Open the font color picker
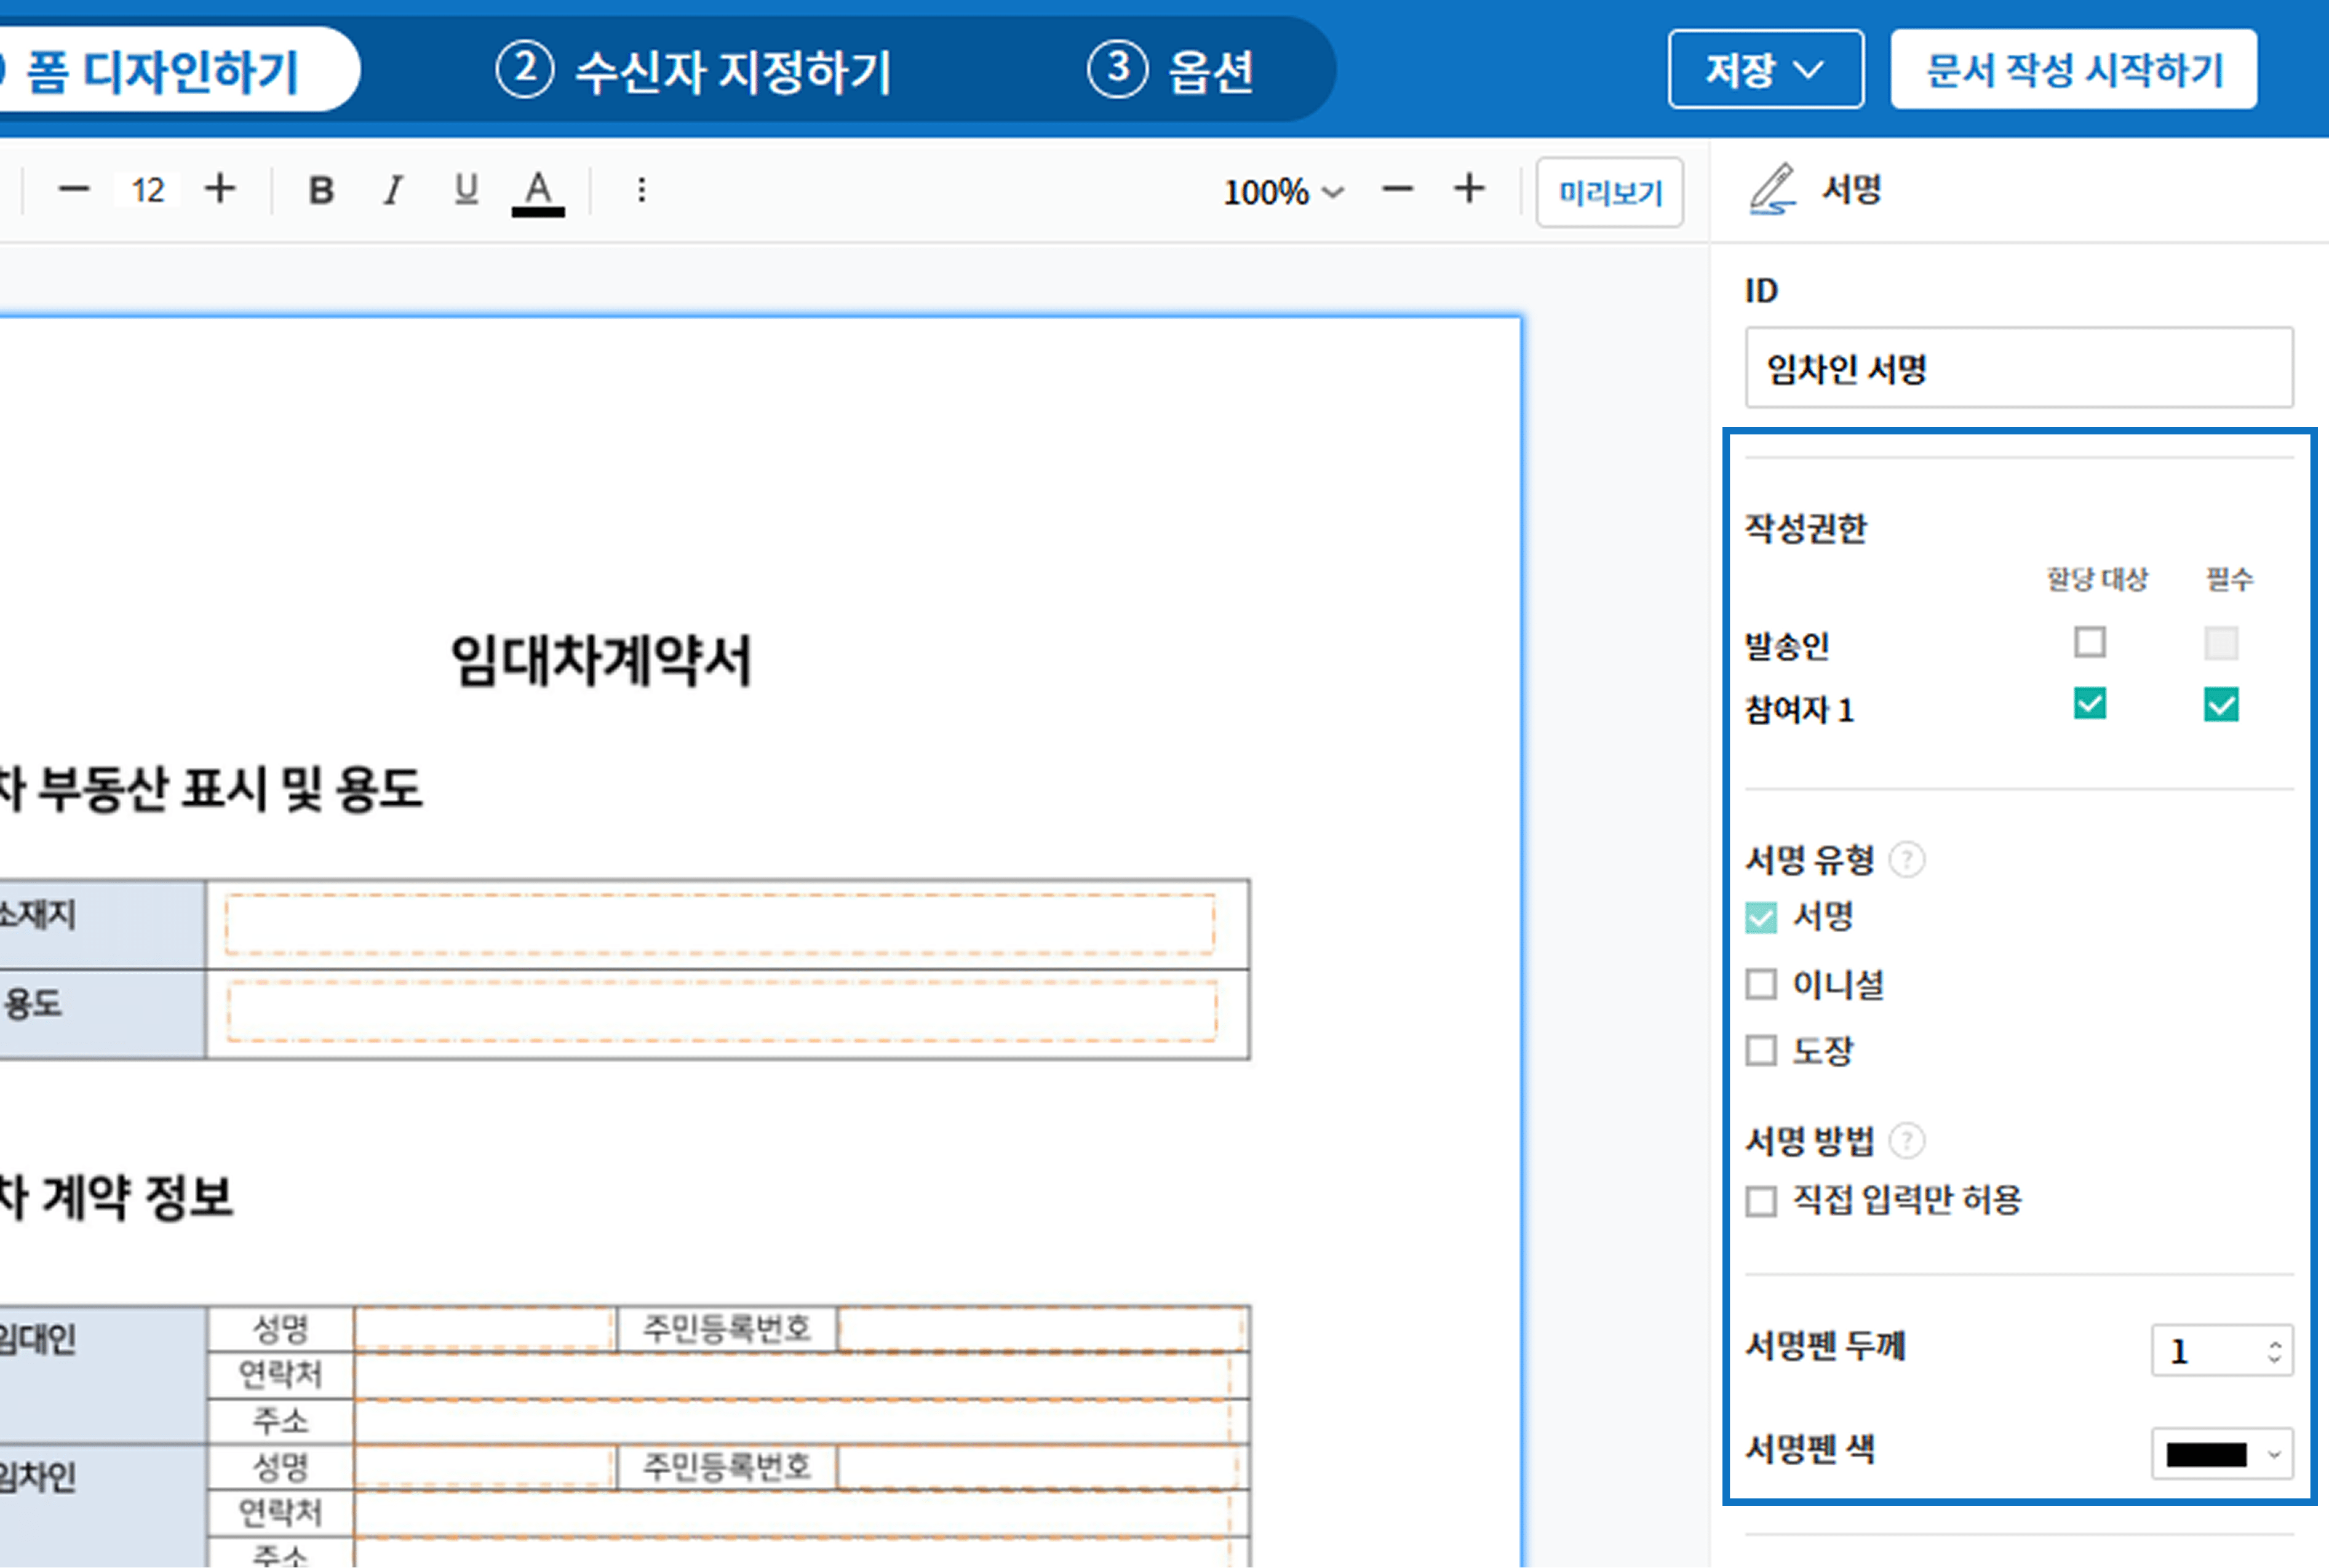The width and height of the screenshot is (2329, 1568). [x=538, y=190]
